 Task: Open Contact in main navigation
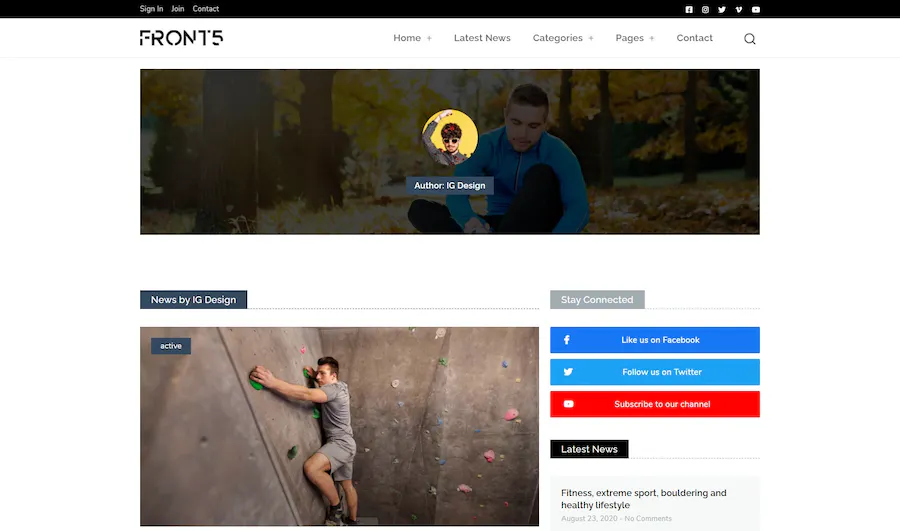coord(695,38)
